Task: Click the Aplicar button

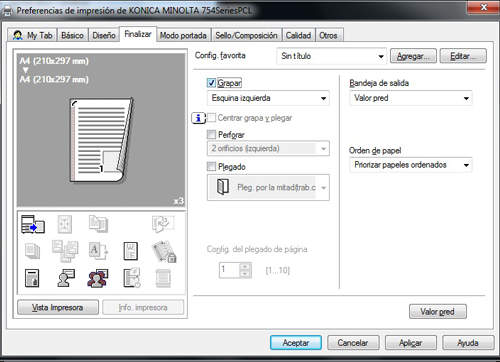Action: click(411, 343)
